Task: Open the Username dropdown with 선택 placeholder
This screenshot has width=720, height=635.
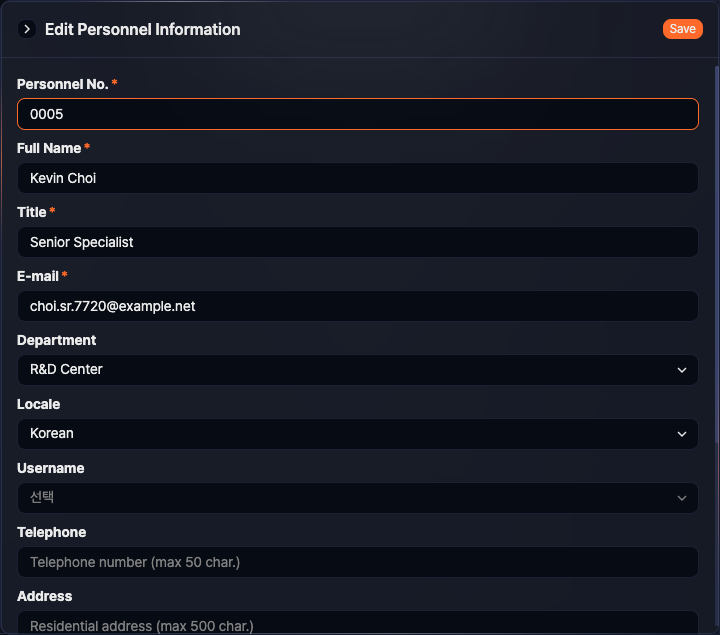Action: pyautogui.click(x=357, y=498)
